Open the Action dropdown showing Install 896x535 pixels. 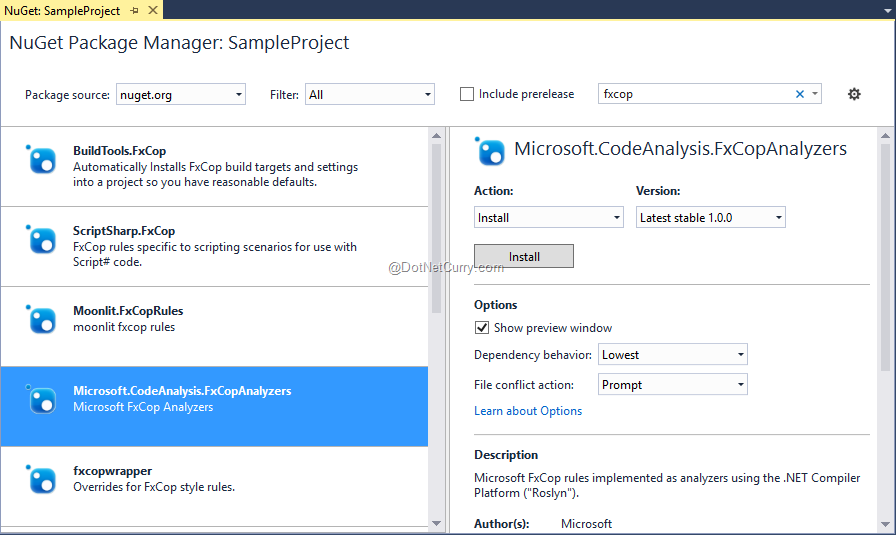click(x=549, y=217)
